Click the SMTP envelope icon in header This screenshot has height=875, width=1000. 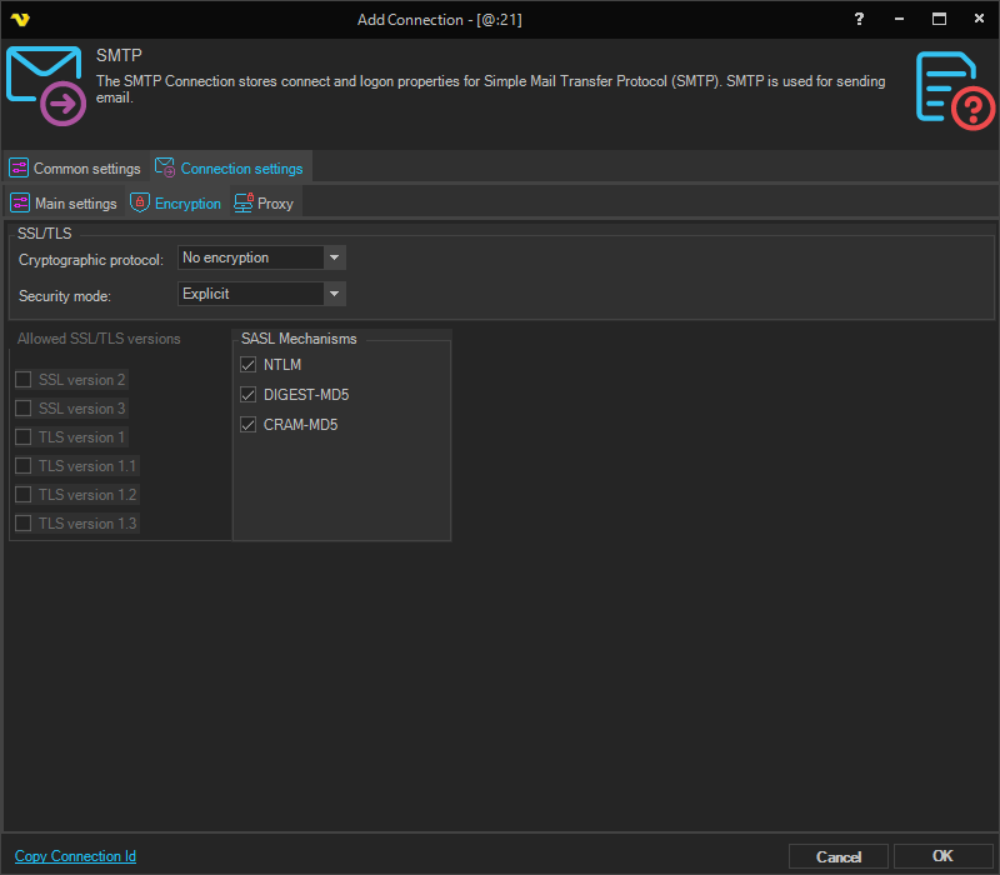[x=45, y=86]
